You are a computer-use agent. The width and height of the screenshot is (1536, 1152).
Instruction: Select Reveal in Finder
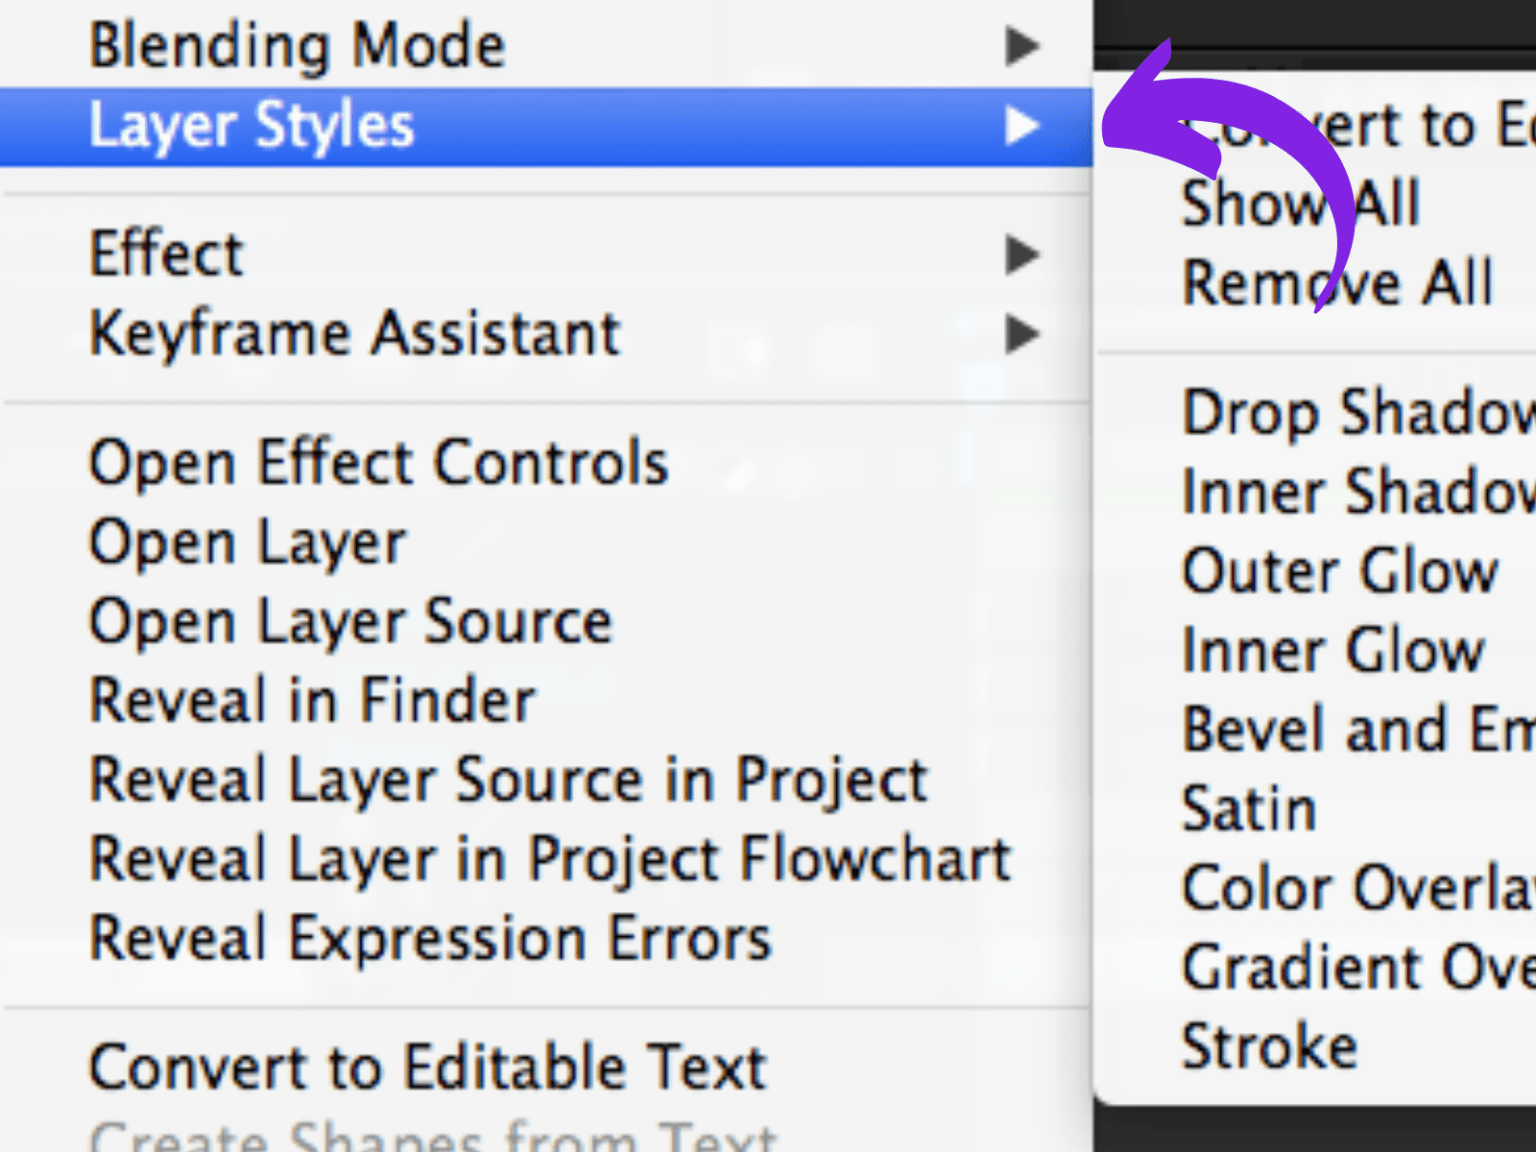coord(311,699)
